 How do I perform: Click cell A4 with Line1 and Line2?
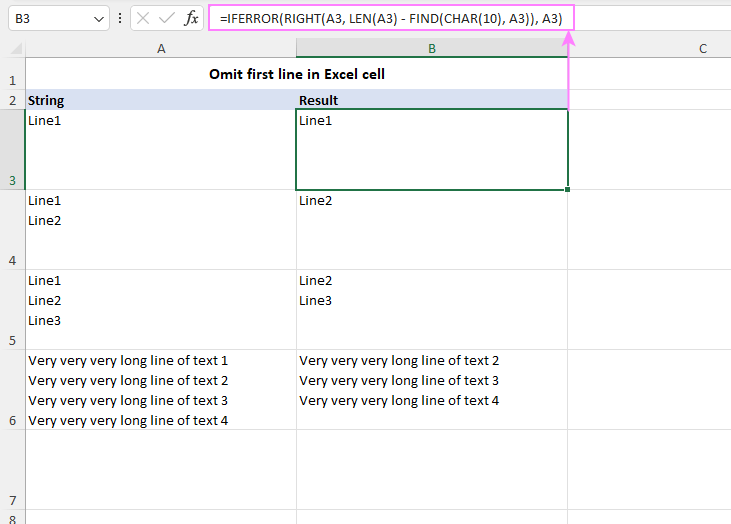click(x=161, y=230)
